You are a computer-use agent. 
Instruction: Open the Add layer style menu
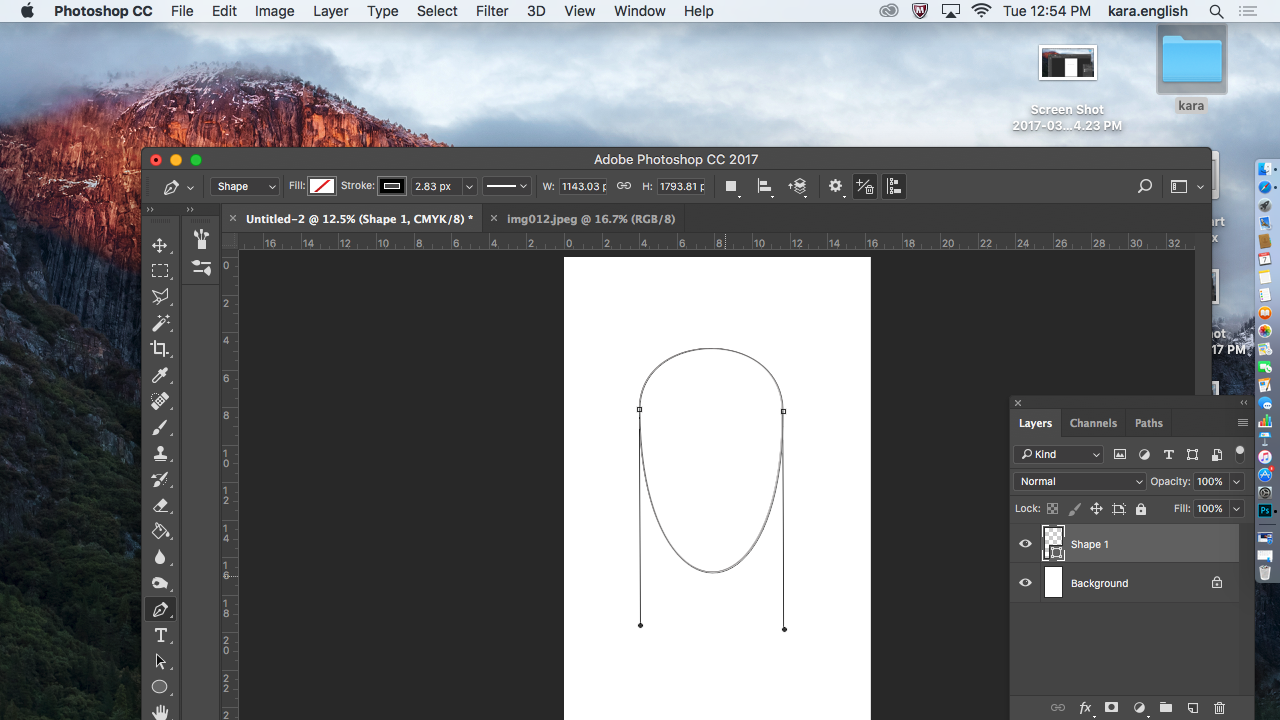point(1085,707)
